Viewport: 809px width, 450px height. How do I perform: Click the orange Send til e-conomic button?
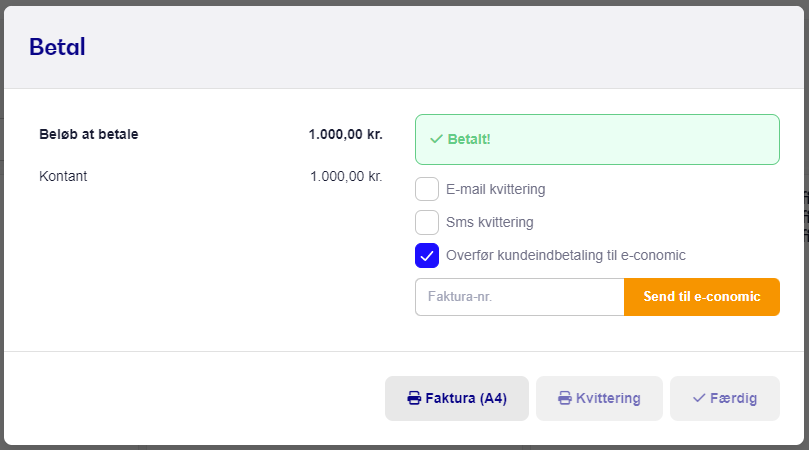pyautogui.click(x=702, y=297)
